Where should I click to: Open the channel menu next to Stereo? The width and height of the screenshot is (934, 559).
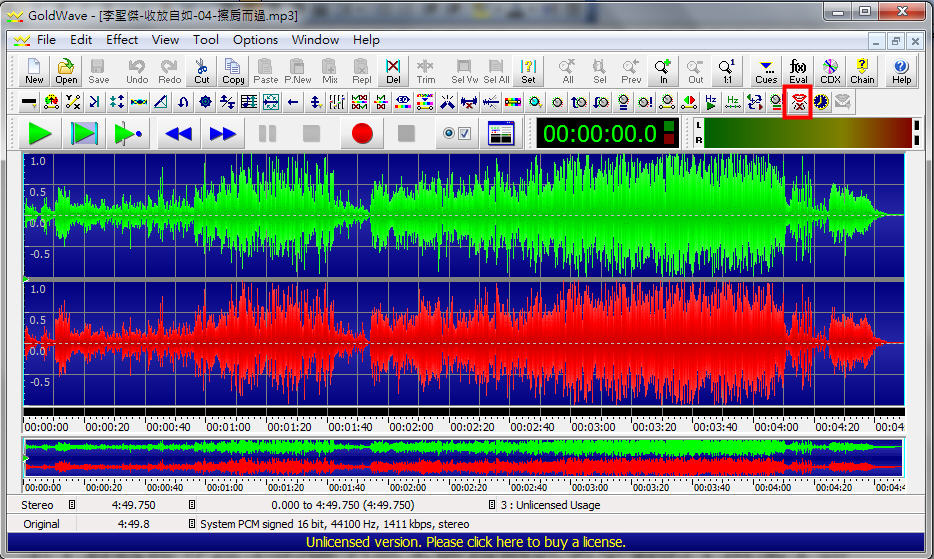coord(72,505)
